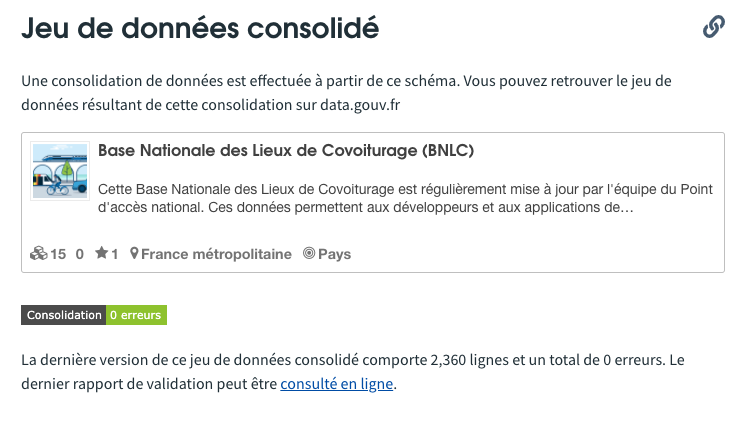Click the "data.gouv.fr" mention in the intro paragraph

[360, 105]
